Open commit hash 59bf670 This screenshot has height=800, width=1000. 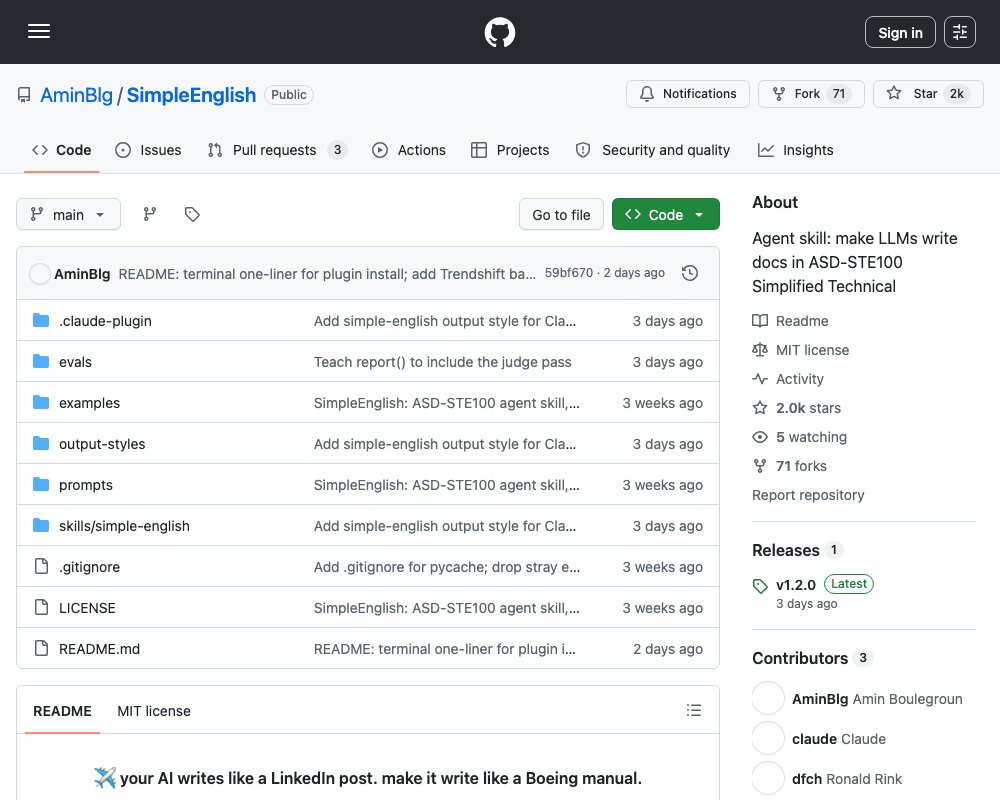click(569, 273)
